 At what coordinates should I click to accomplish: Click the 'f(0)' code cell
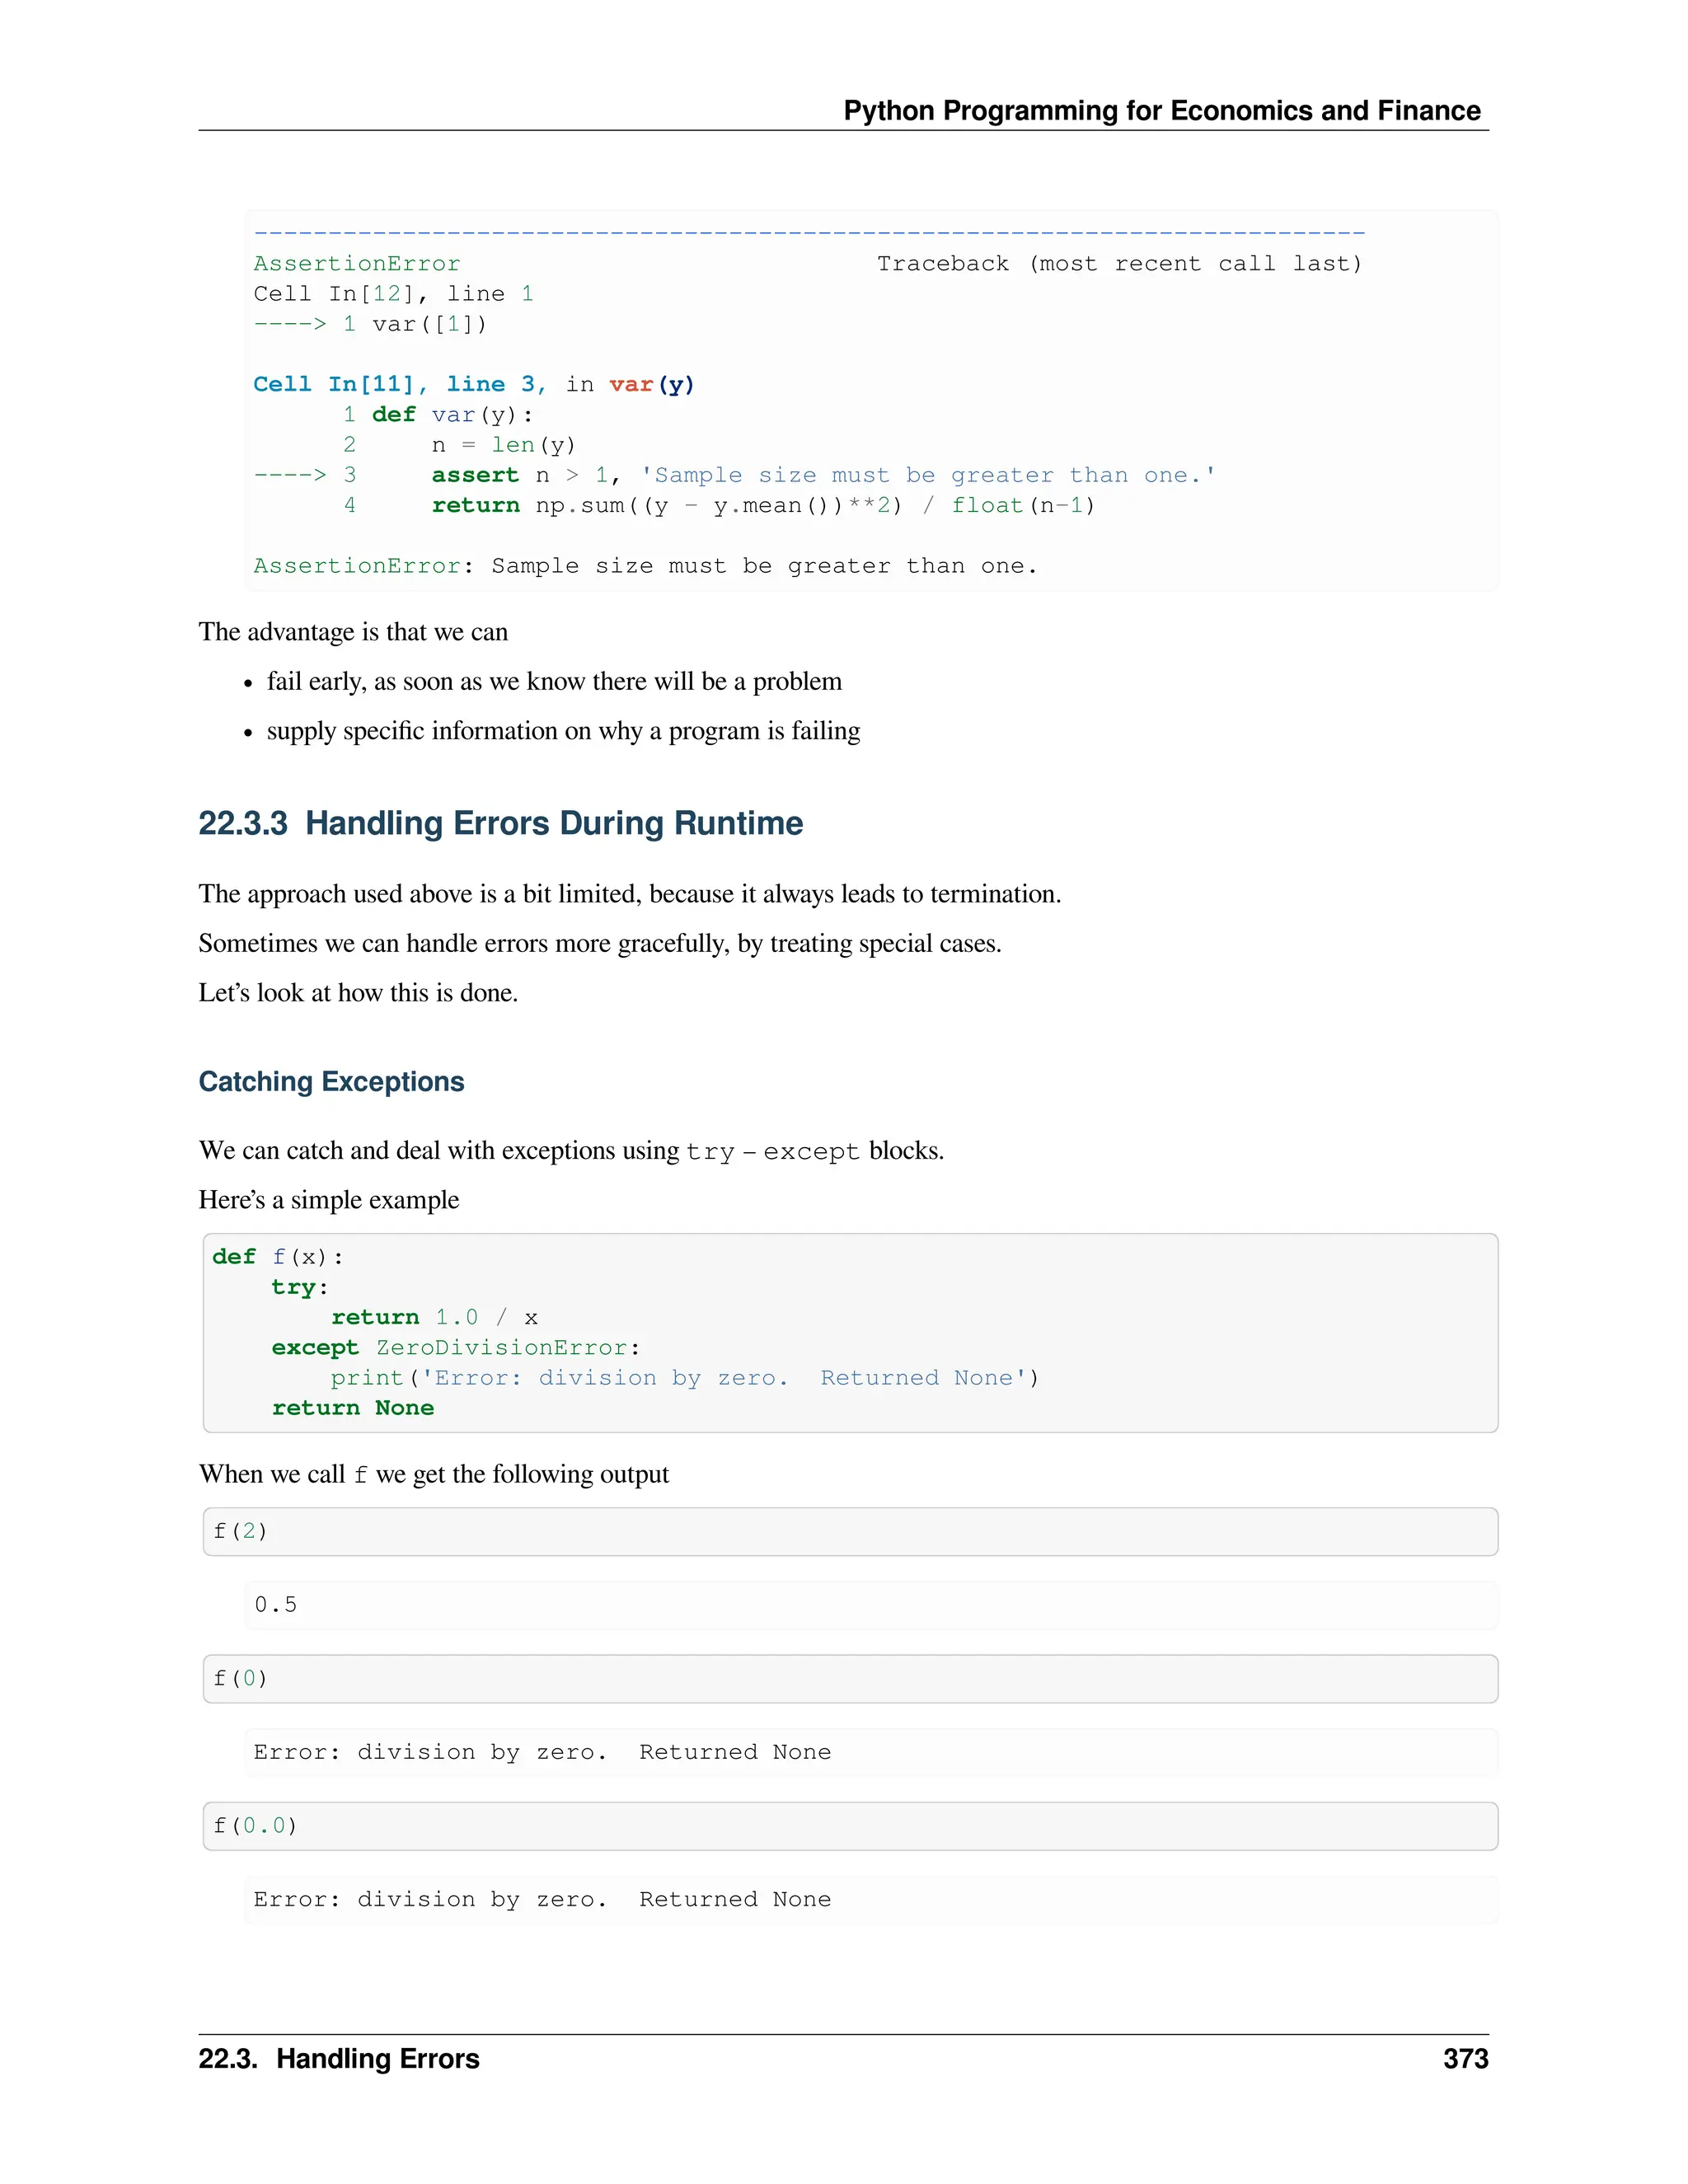point(850,1679)
